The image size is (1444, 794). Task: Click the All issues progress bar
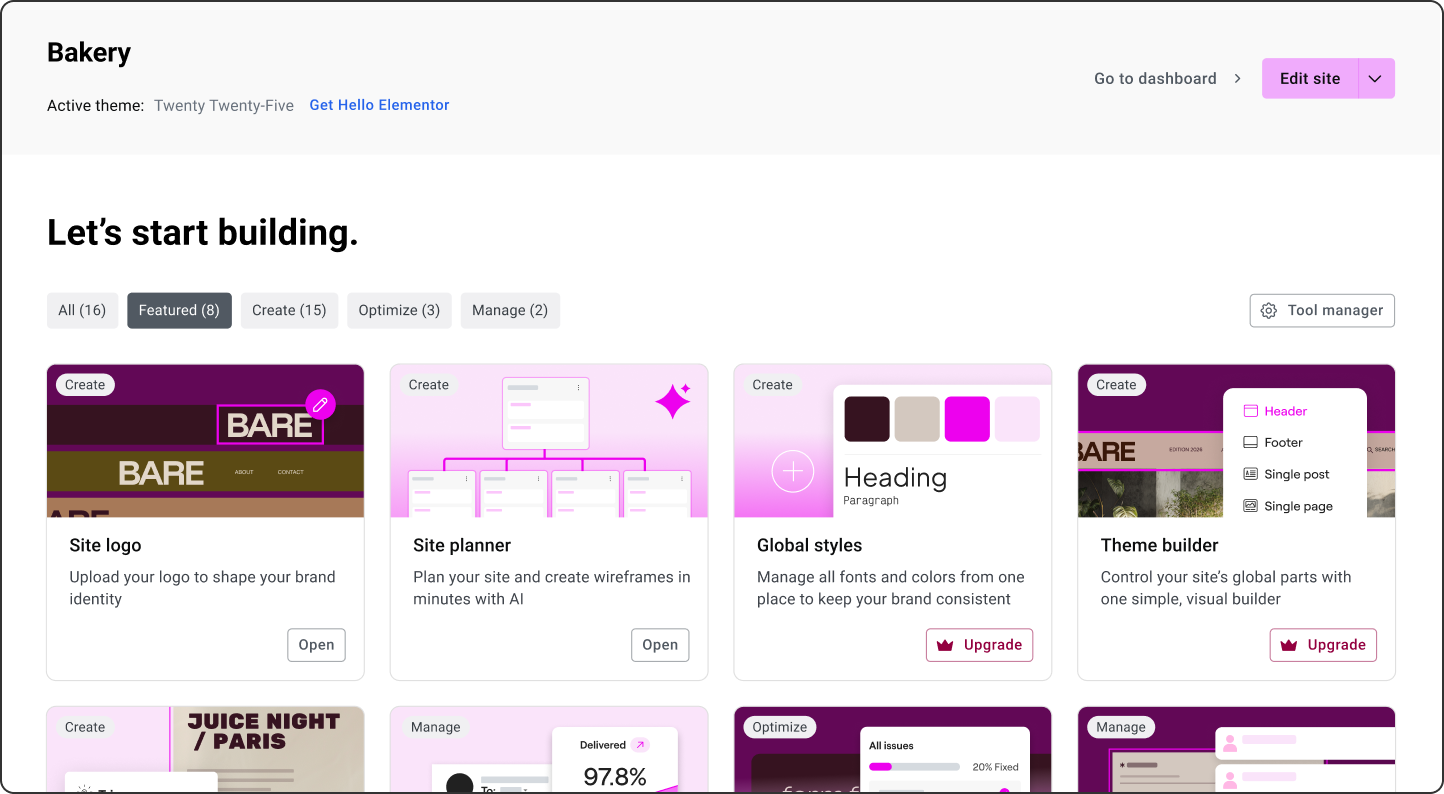point(914,767)
